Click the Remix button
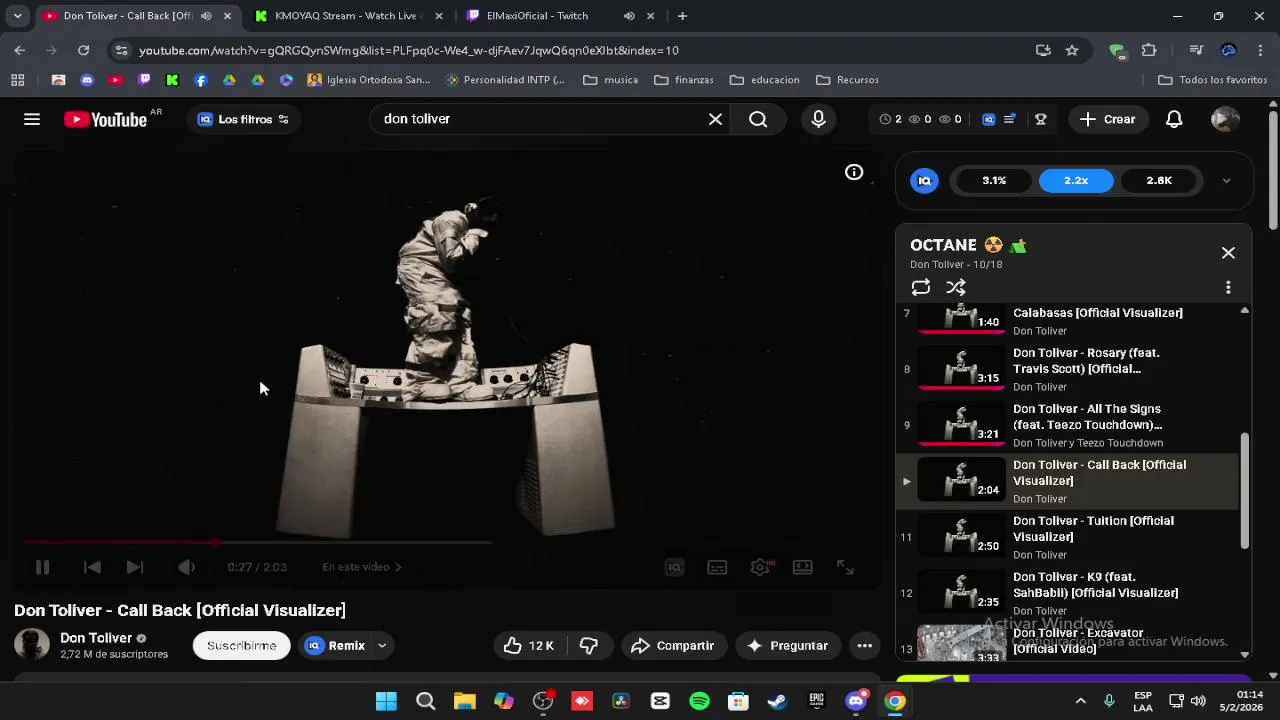The image size is (1280, 720). (335, 645)
